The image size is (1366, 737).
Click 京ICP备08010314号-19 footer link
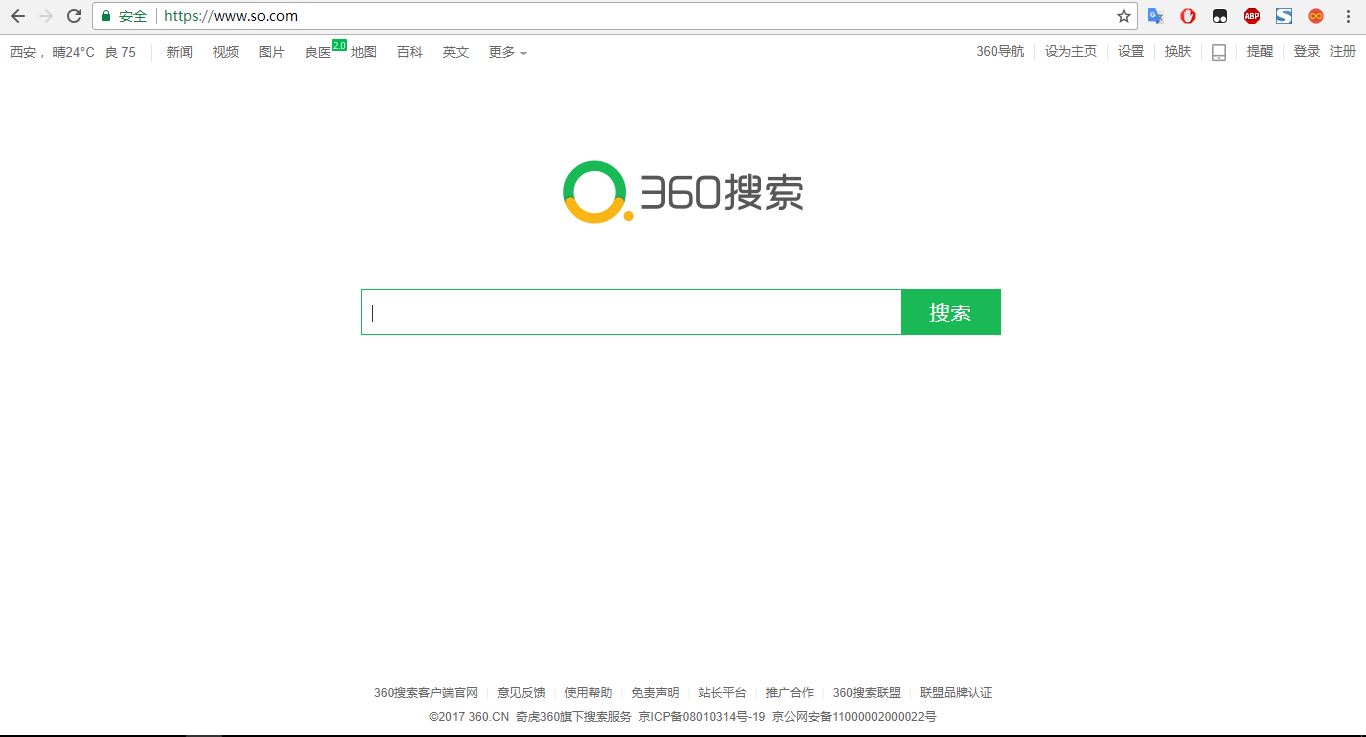(x=702, y=717)
